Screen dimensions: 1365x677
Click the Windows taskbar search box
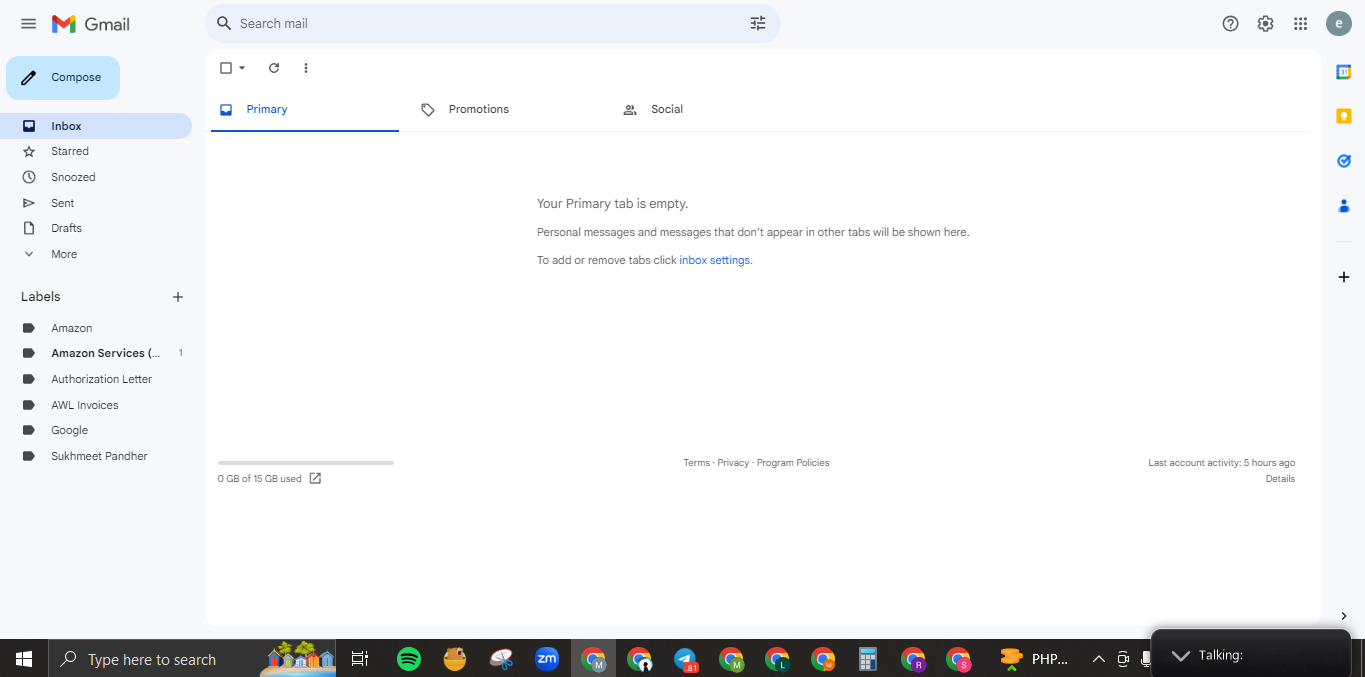click(192, 659)
